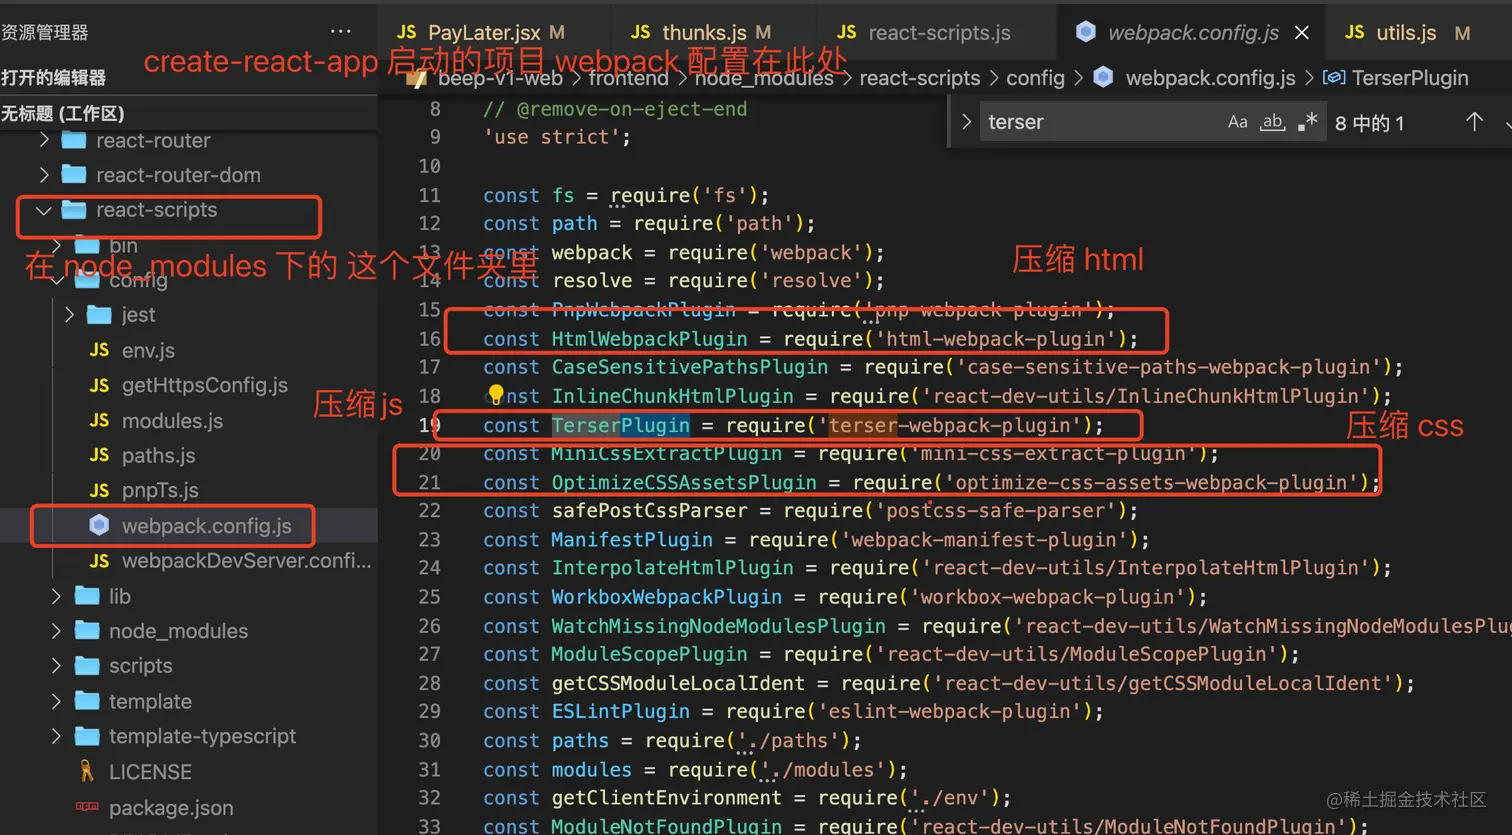
Task: Click 'HtmlWebpackPlugin' identifier on line 16
Action: (x=650, y=339)
